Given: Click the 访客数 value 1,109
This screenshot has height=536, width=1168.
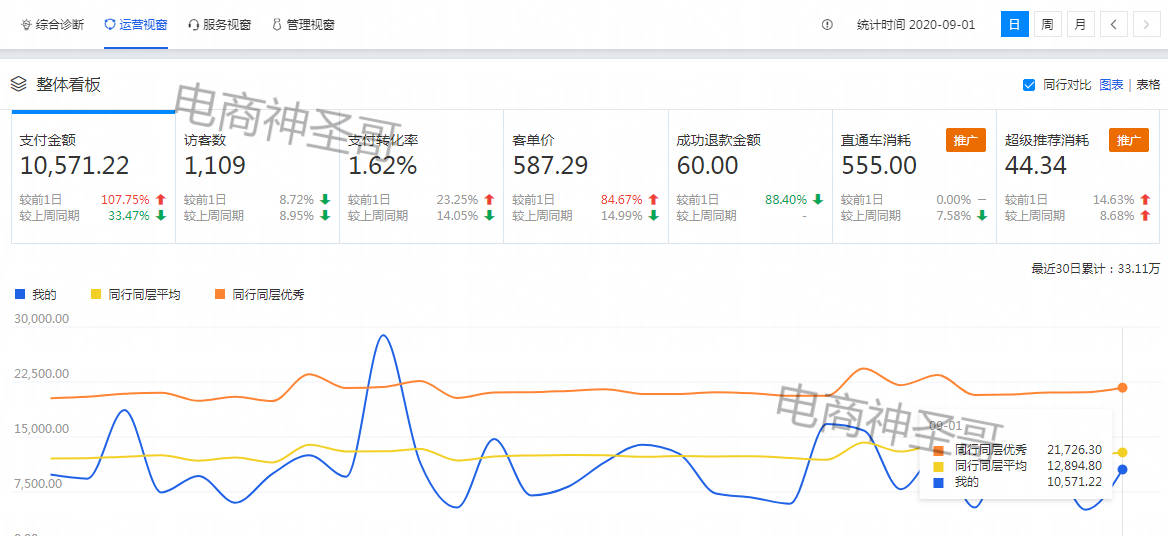Looking at the screenshot, I should [215, 165].
